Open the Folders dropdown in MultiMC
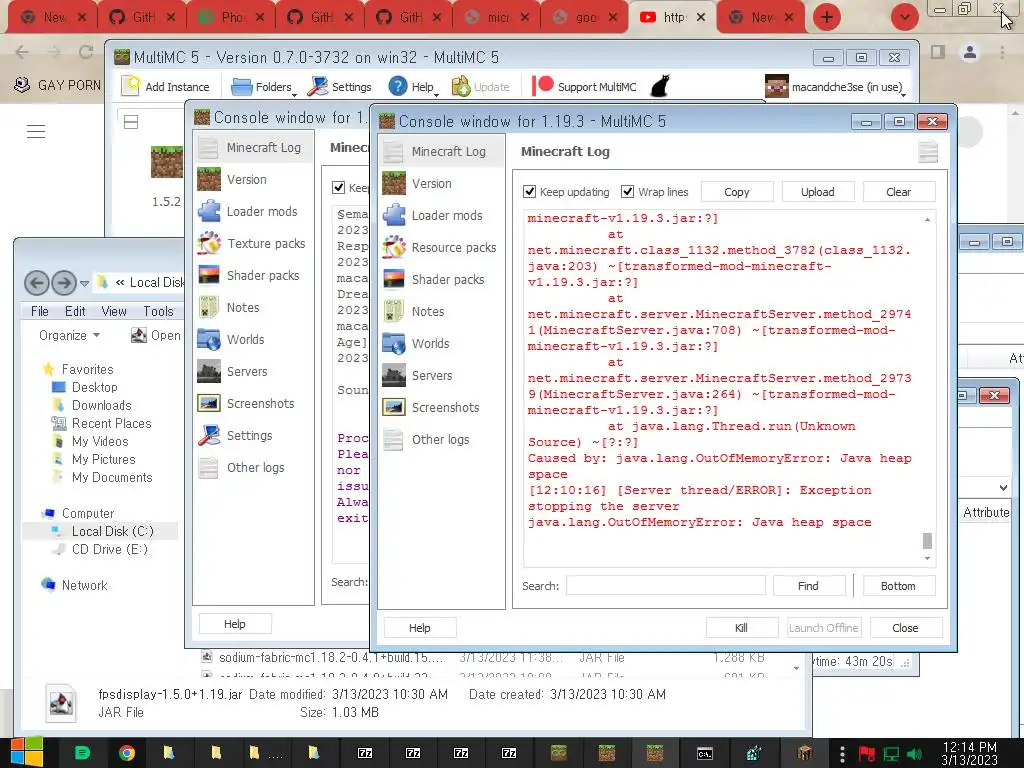Viewport: 1024px width, 768px height. click(x=263, y=86)
